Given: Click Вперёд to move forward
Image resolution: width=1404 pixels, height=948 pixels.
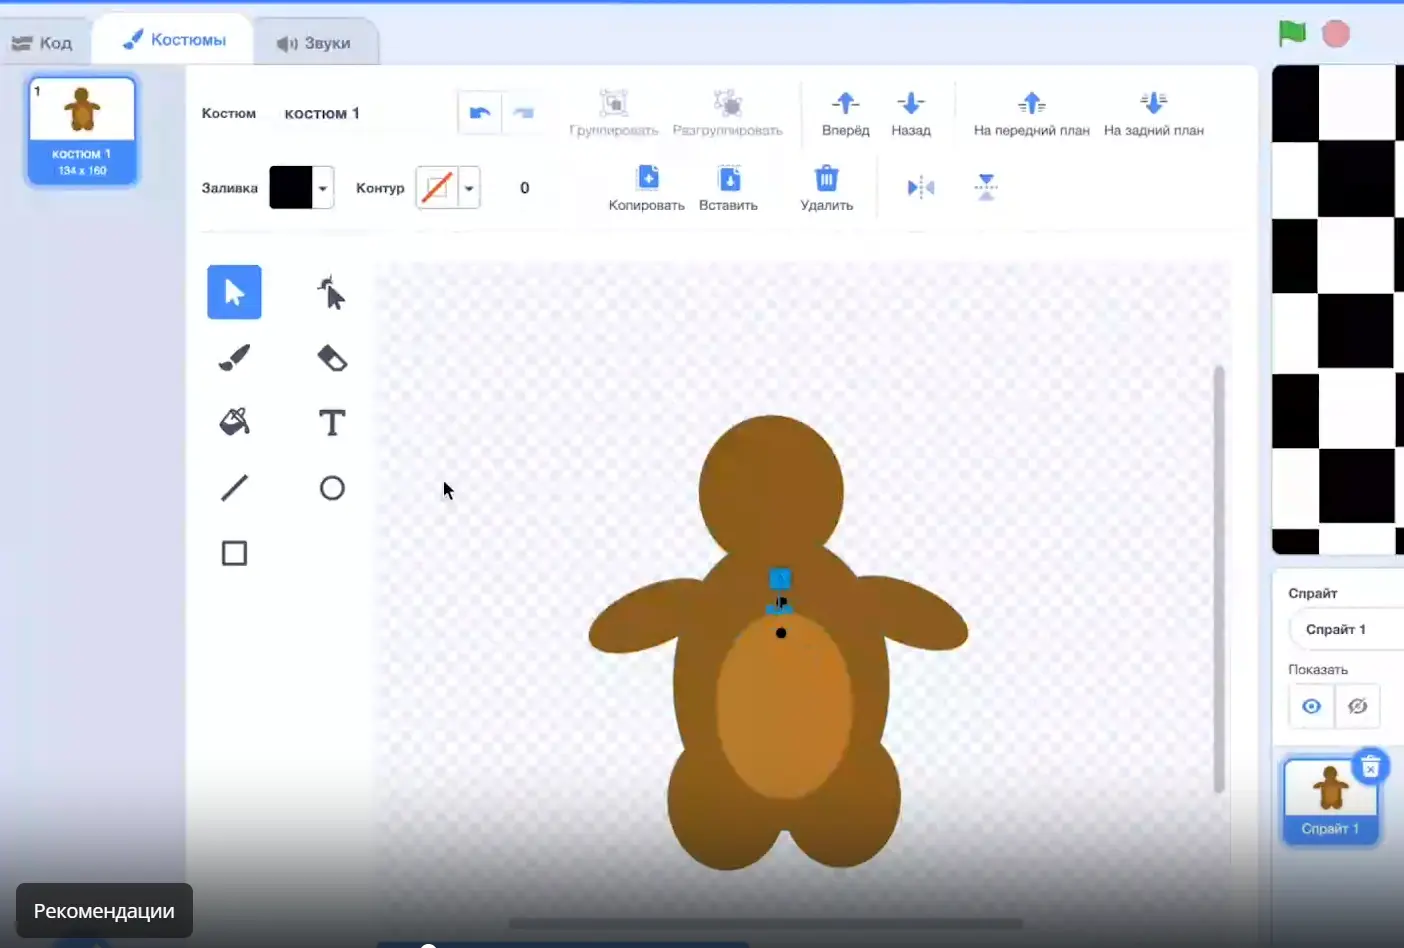Looking at the screenshot, I should coord(845,114).
